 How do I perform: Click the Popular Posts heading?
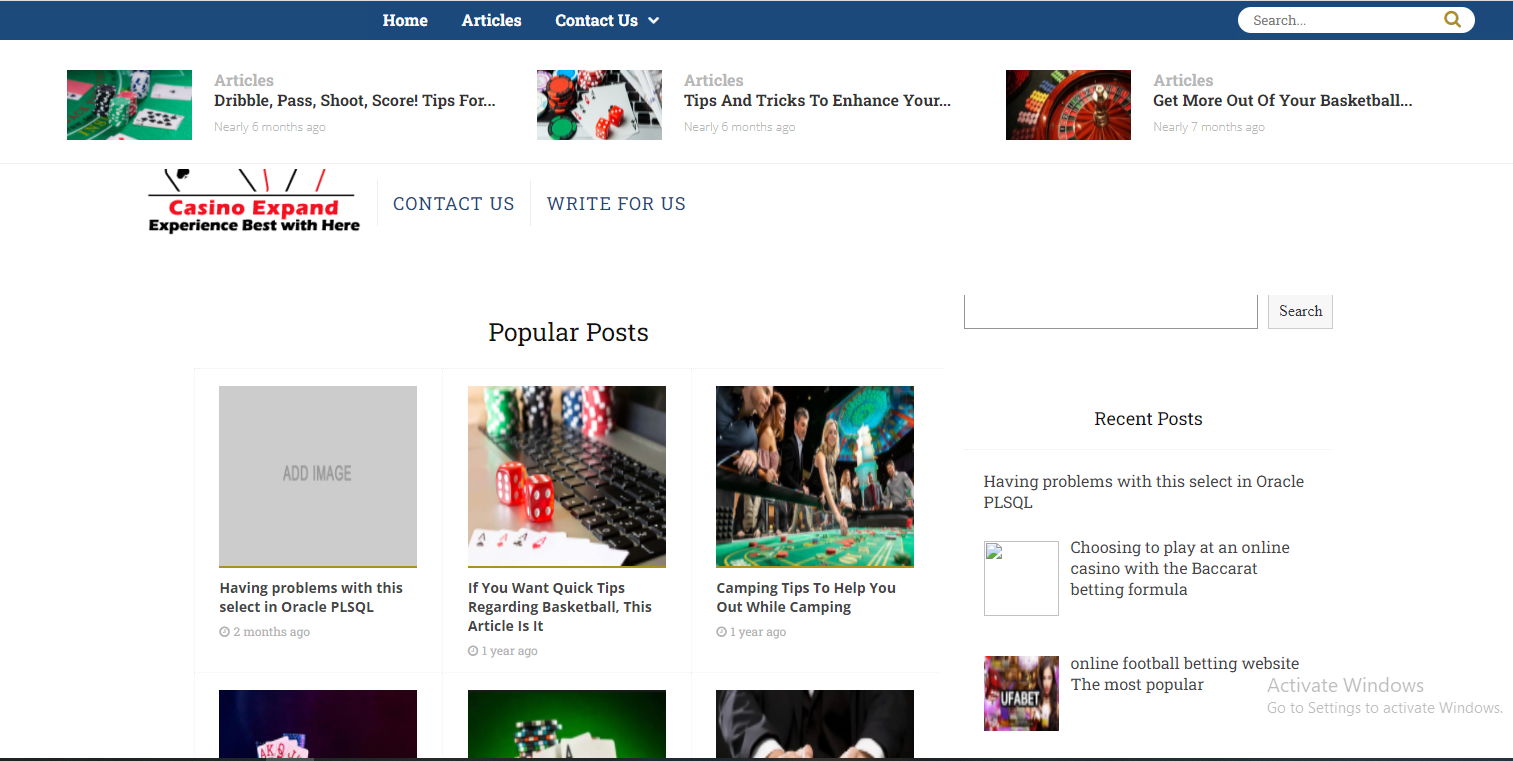[568, 333]
